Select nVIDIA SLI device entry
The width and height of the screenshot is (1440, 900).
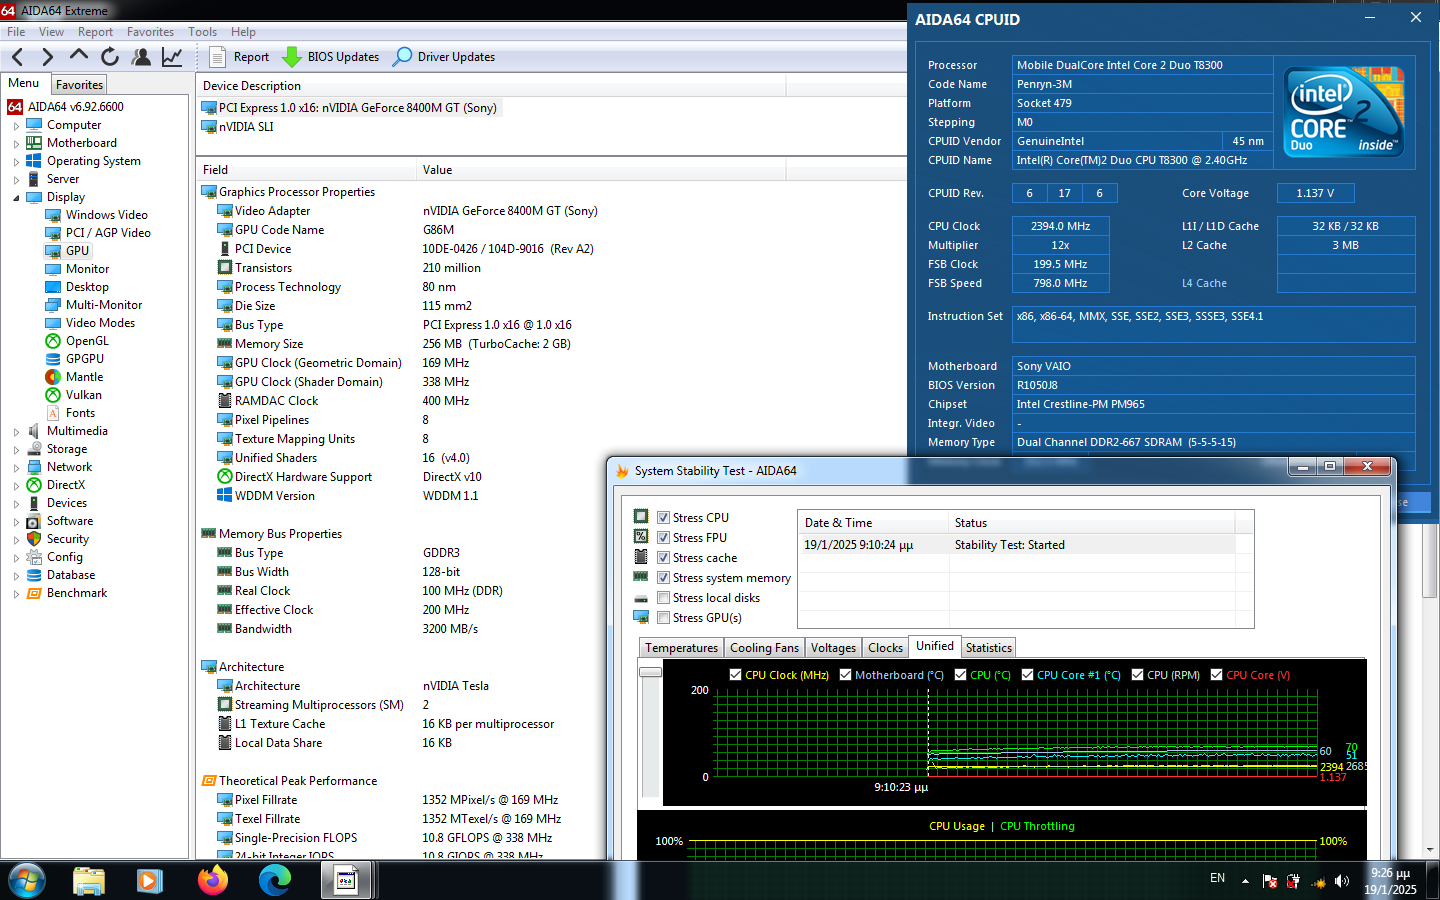click(x=237, y=127)
